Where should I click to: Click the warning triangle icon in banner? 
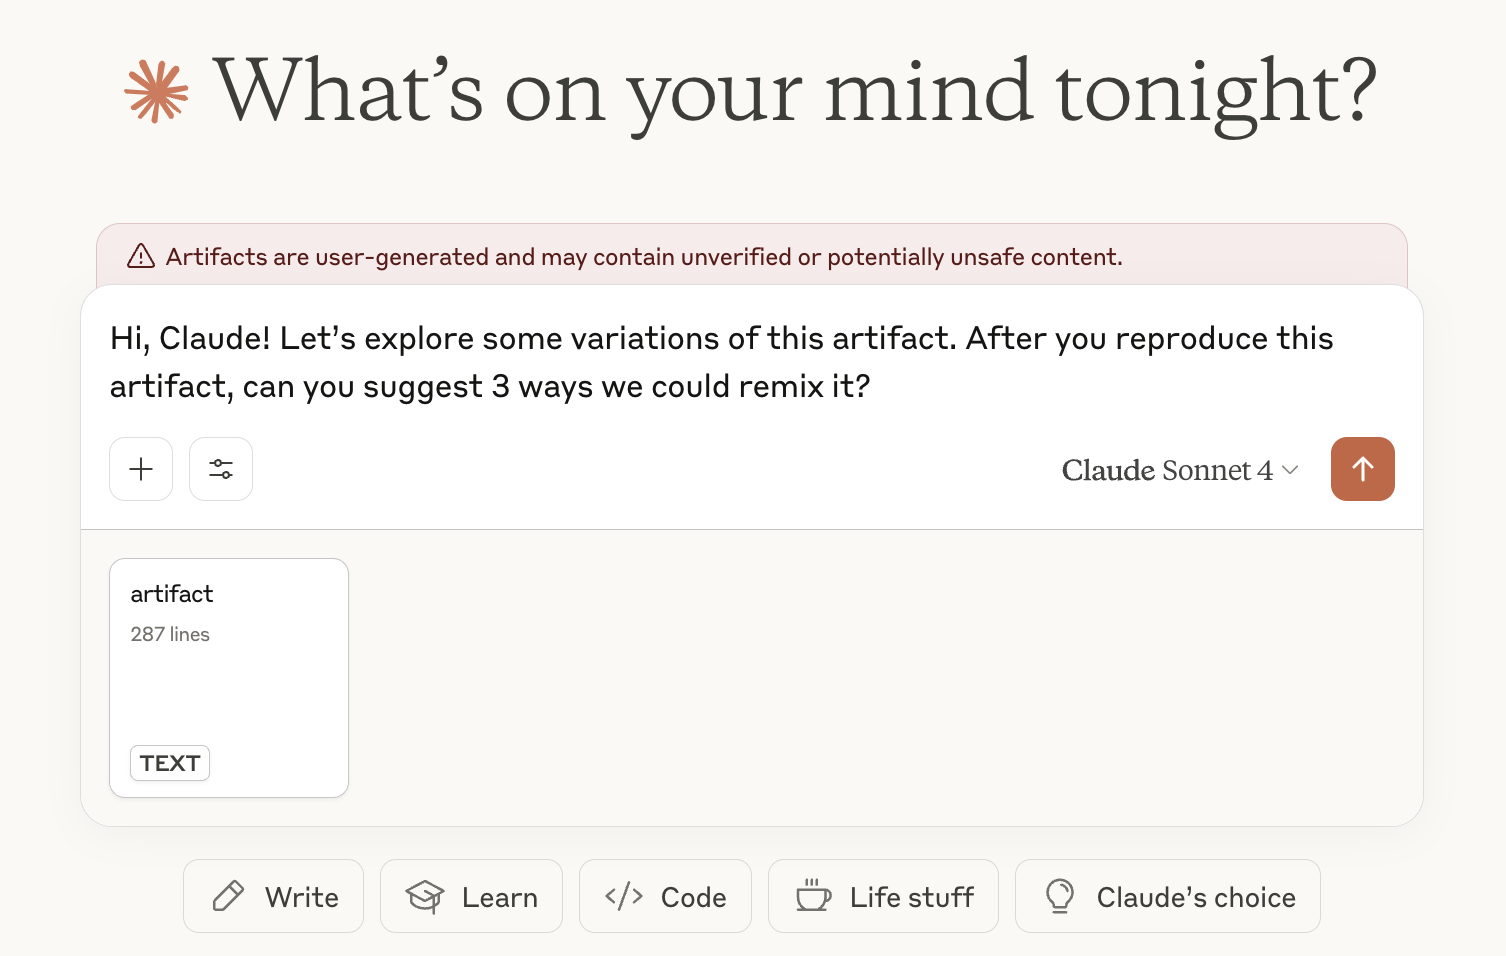click(x=141, y=257)
